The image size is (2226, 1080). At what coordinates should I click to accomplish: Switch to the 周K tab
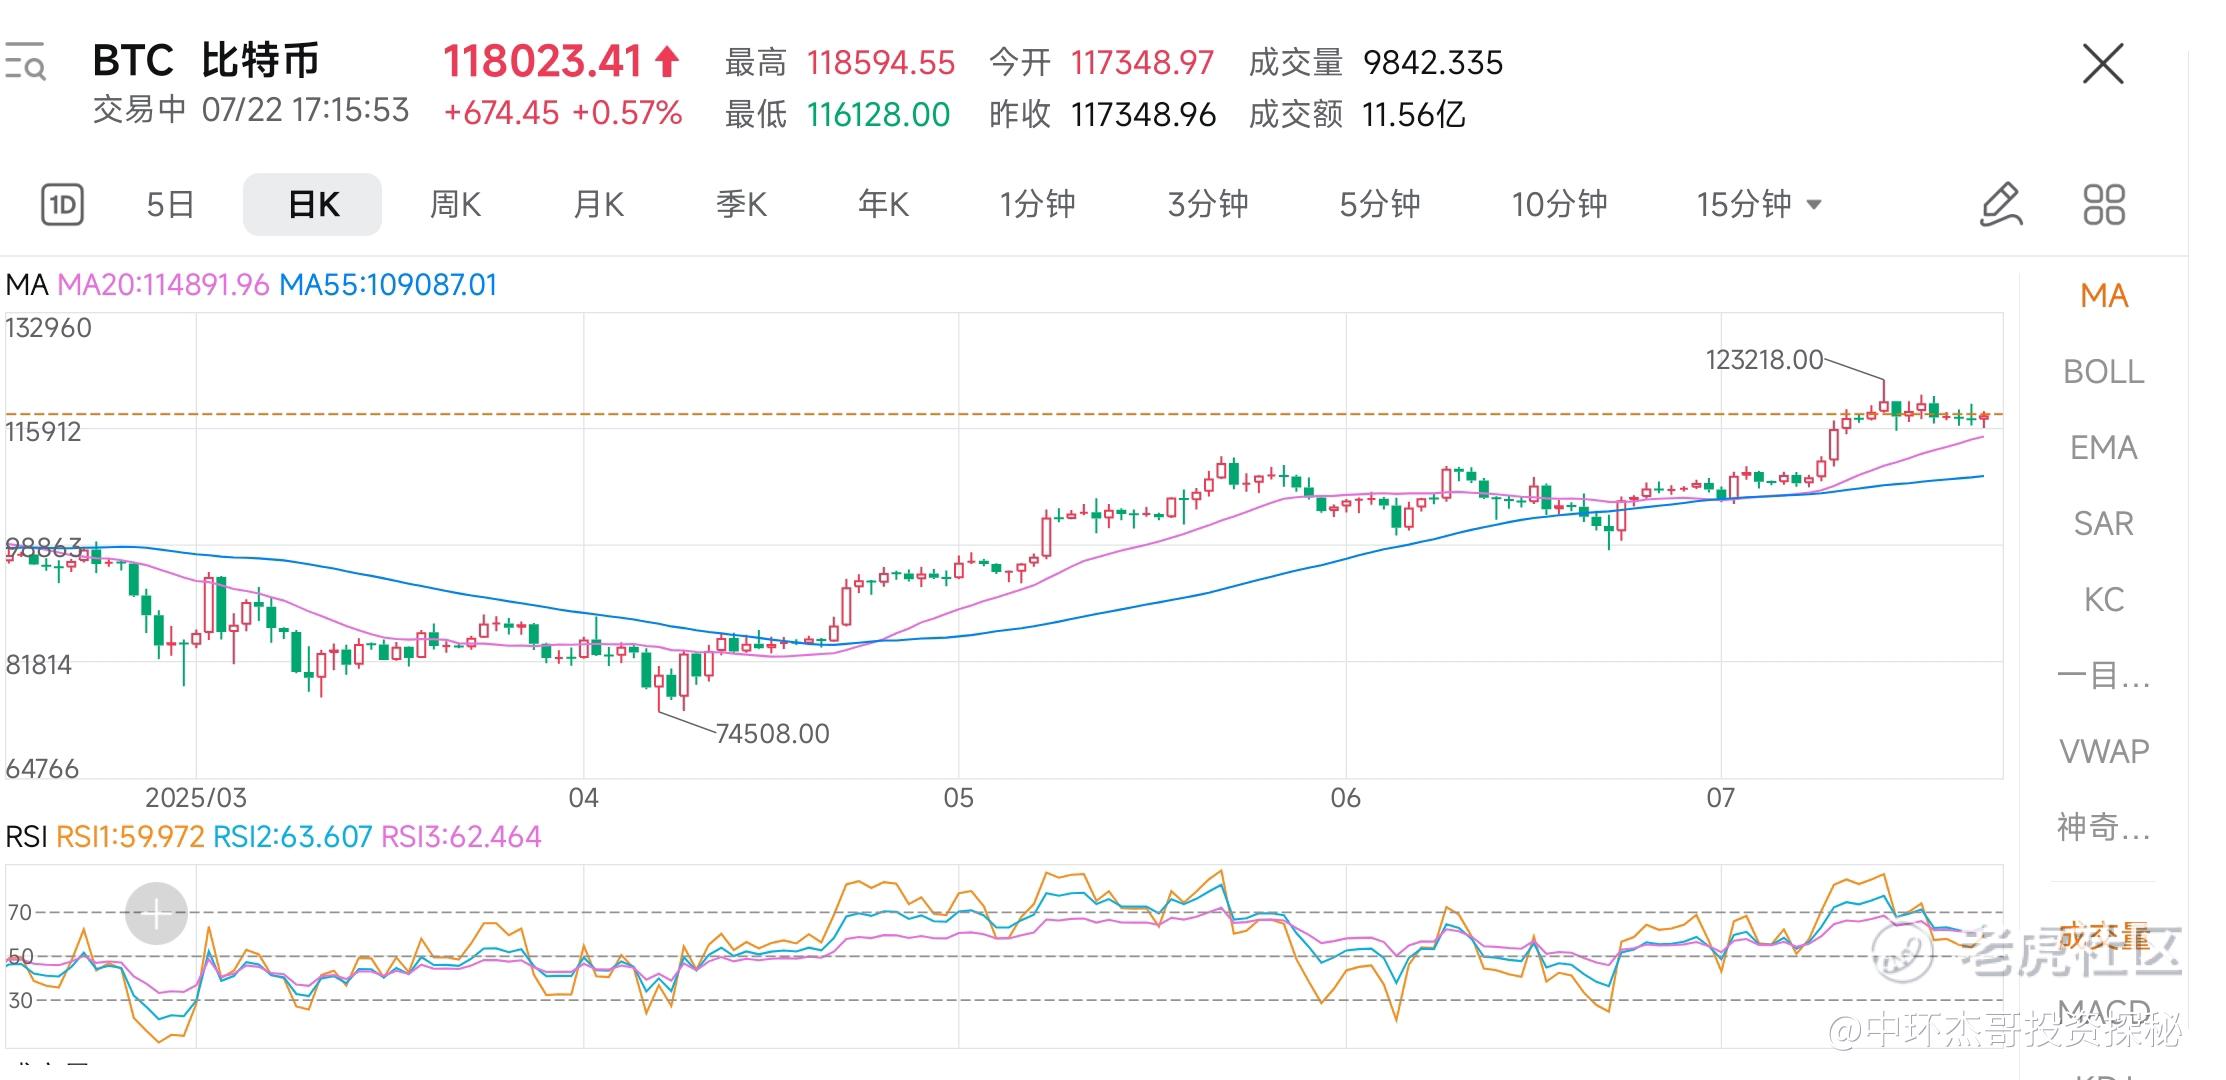pyautogui.click(x=455, y=205)
